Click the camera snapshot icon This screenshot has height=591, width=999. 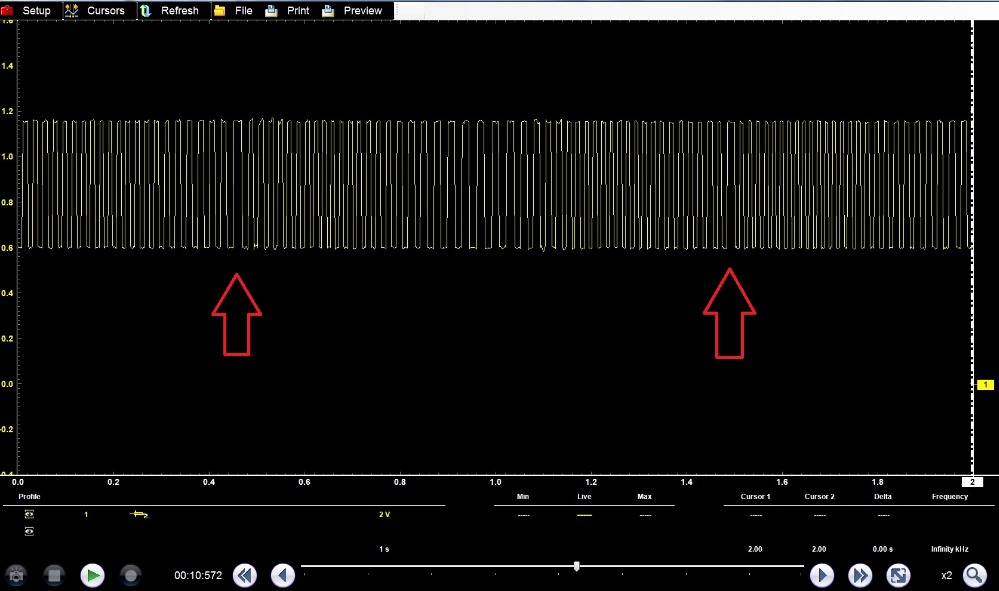pos(17,575)
